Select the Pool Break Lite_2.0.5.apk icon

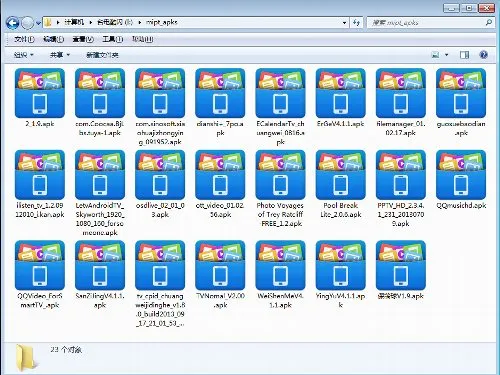(341, 175)
